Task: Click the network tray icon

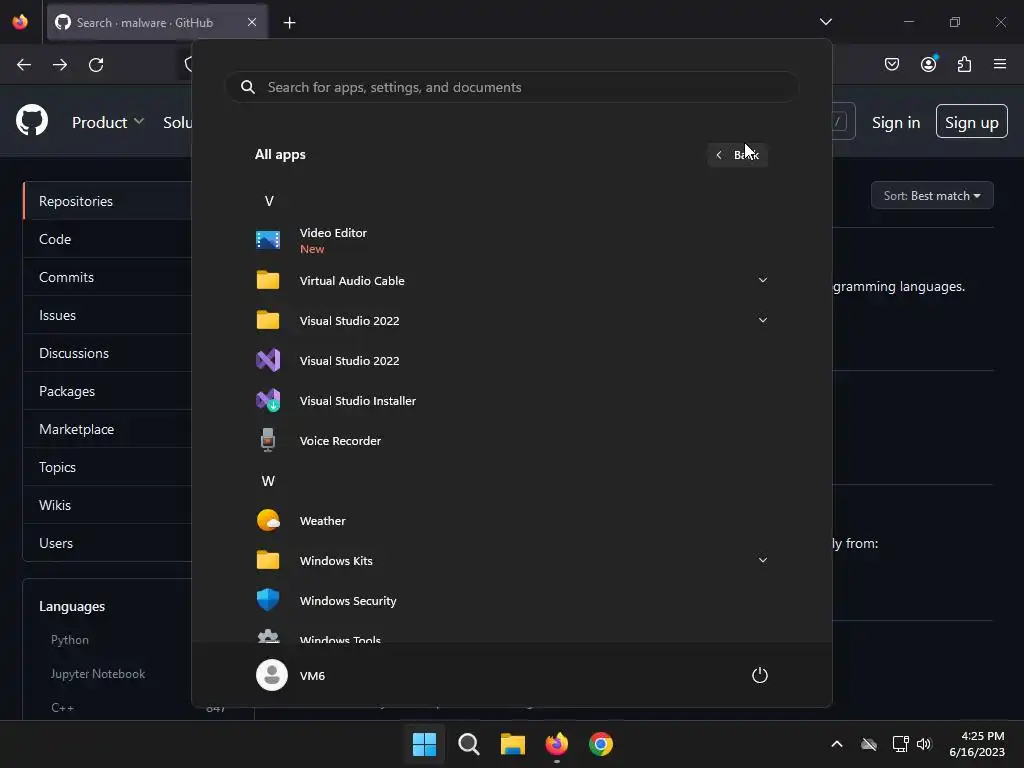Action: coord(901,744)
